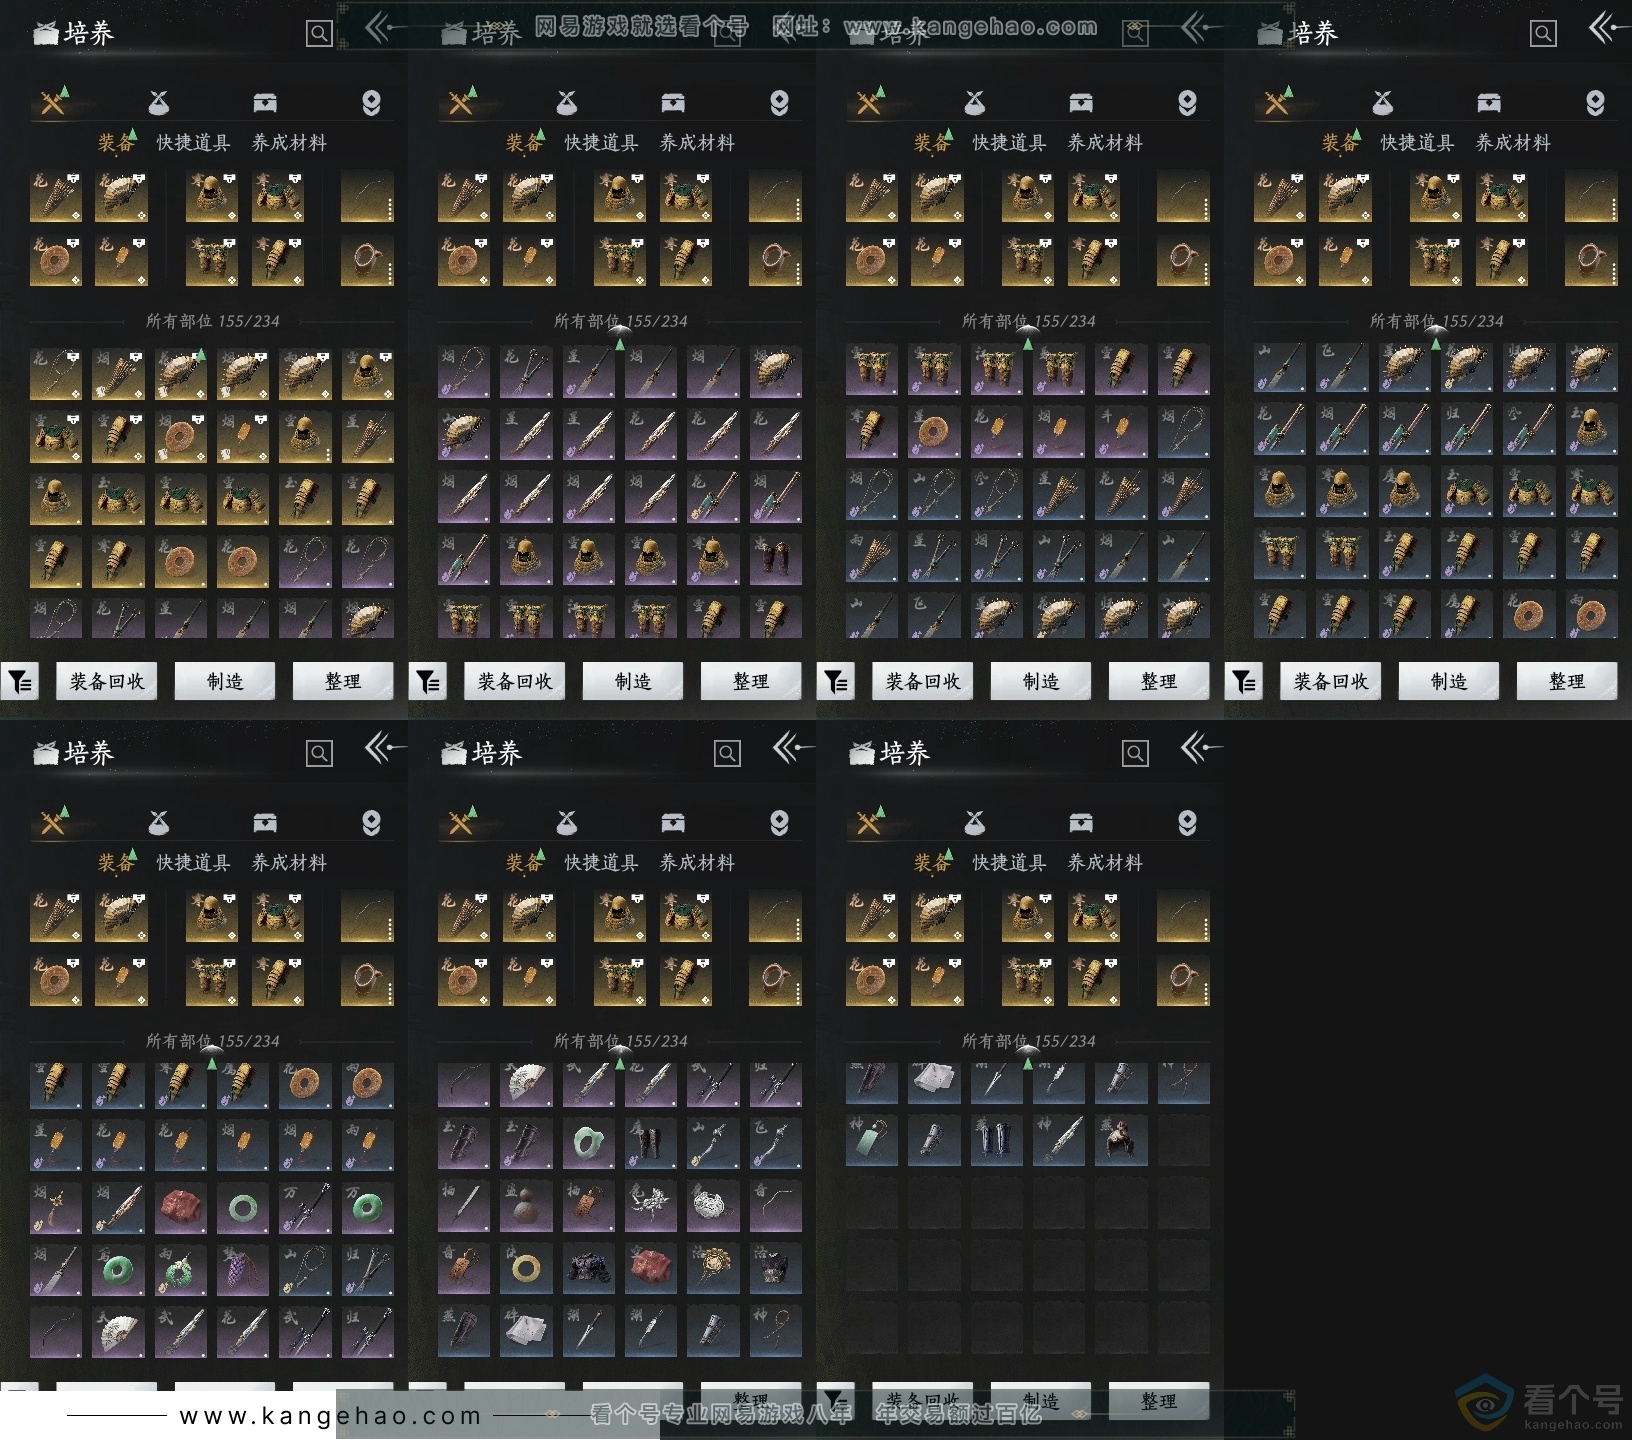Select jade pendant item in bottom-right panel grid
The width and height of the screenshot is (1632, 1440).
click(872, 1142)
